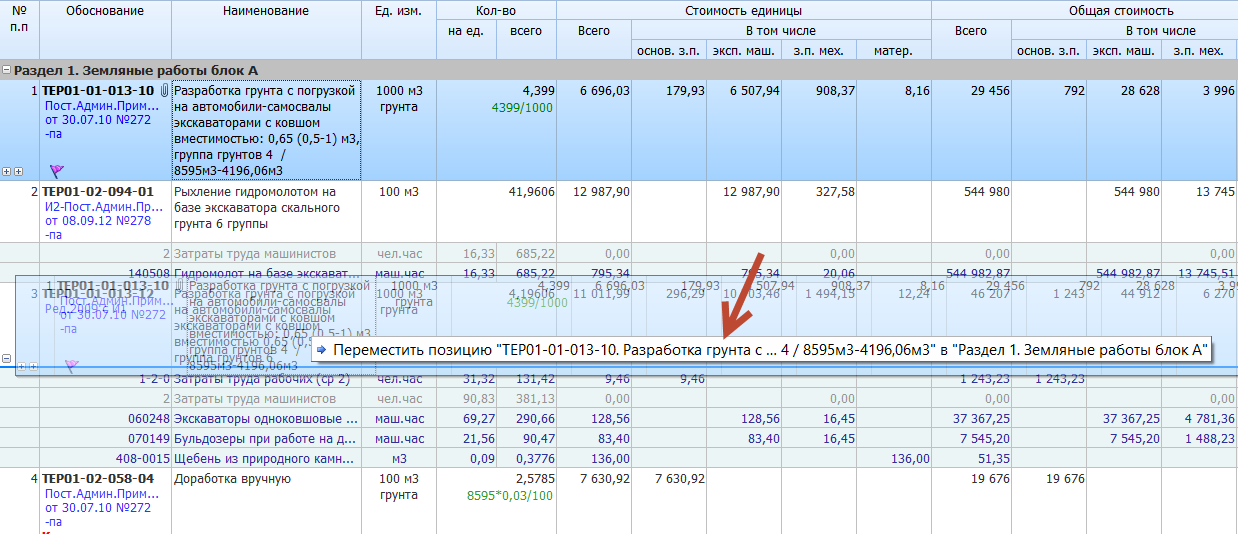1238x534 pixels.
Task: Select resource Щебень из природного камн...
Action: tap(264, 459)
